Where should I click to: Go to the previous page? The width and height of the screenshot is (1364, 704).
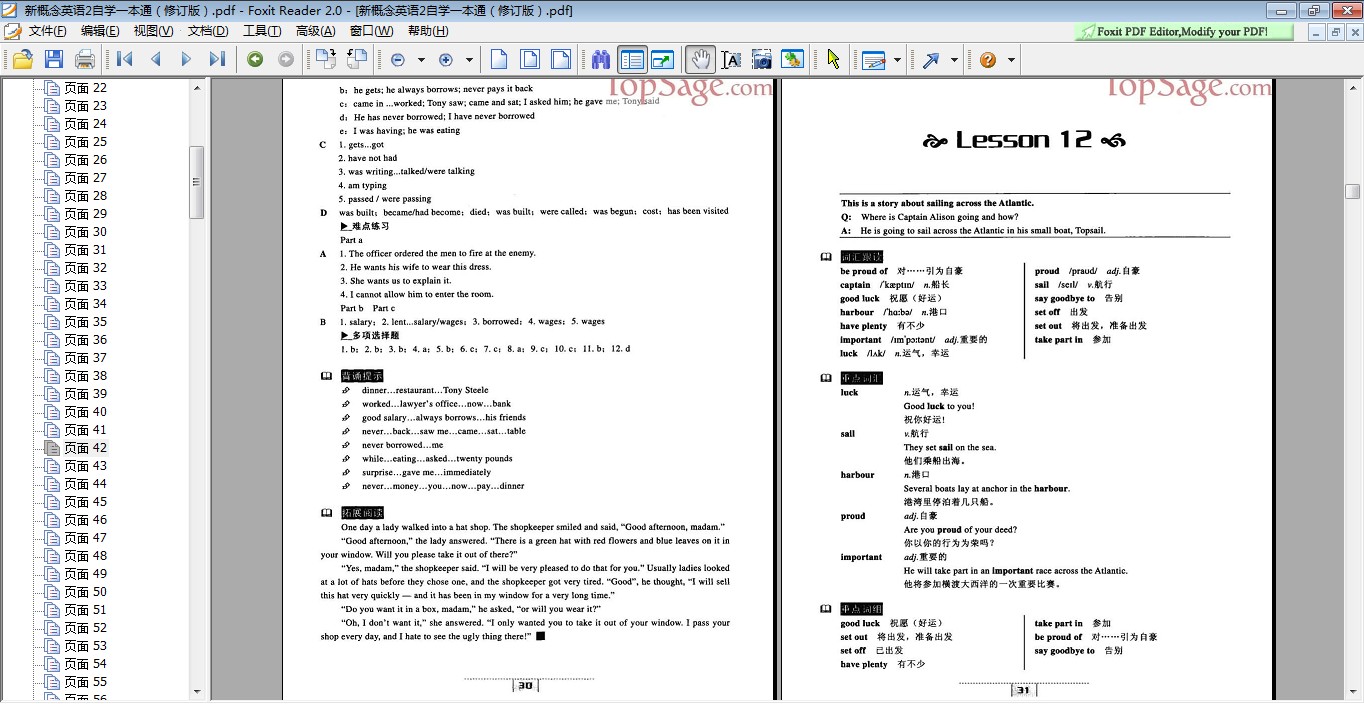pos(155,60)
